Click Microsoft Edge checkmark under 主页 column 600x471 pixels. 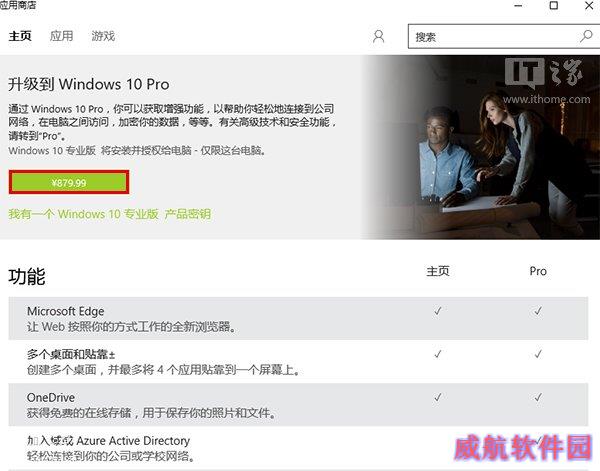pos(438,311)
